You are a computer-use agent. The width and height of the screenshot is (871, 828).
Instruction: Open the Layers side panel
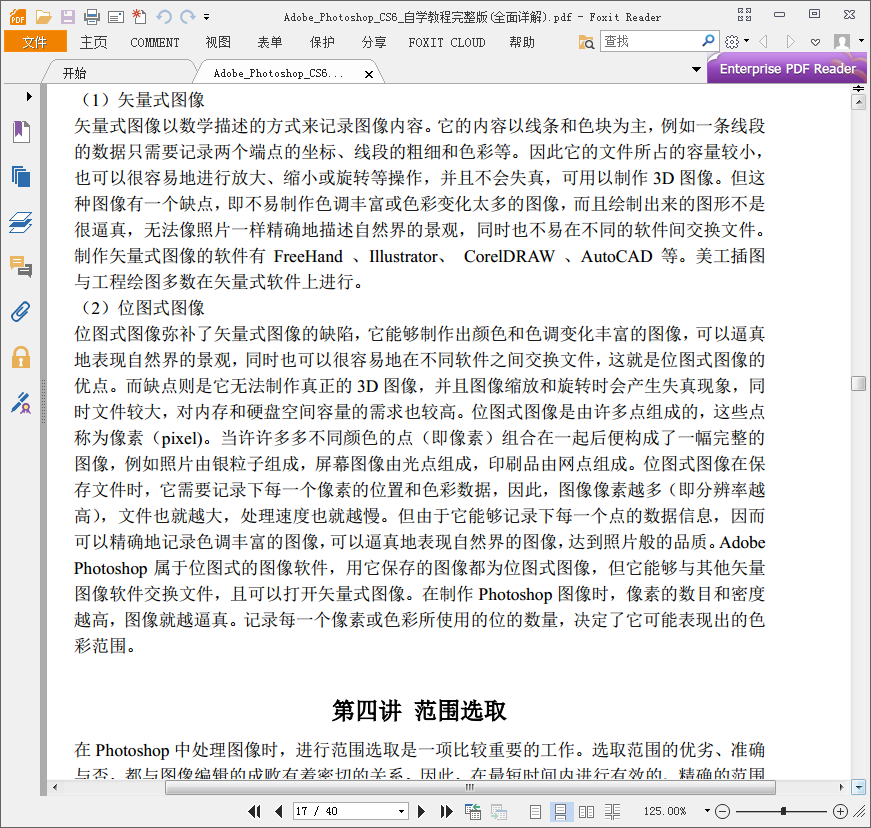point(21,222)
